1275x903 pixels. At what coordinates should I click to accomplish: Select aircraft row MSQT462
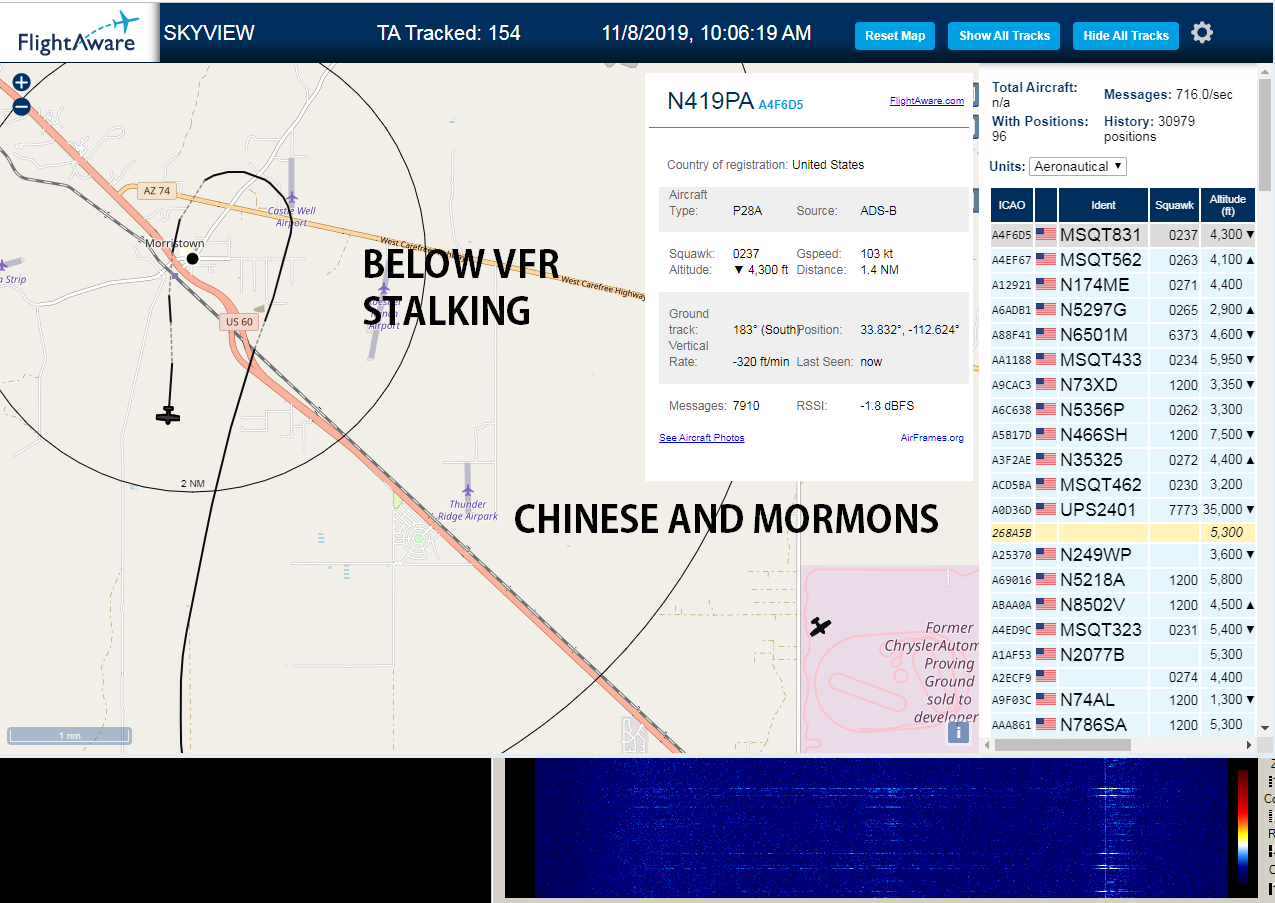[1123, 485]
